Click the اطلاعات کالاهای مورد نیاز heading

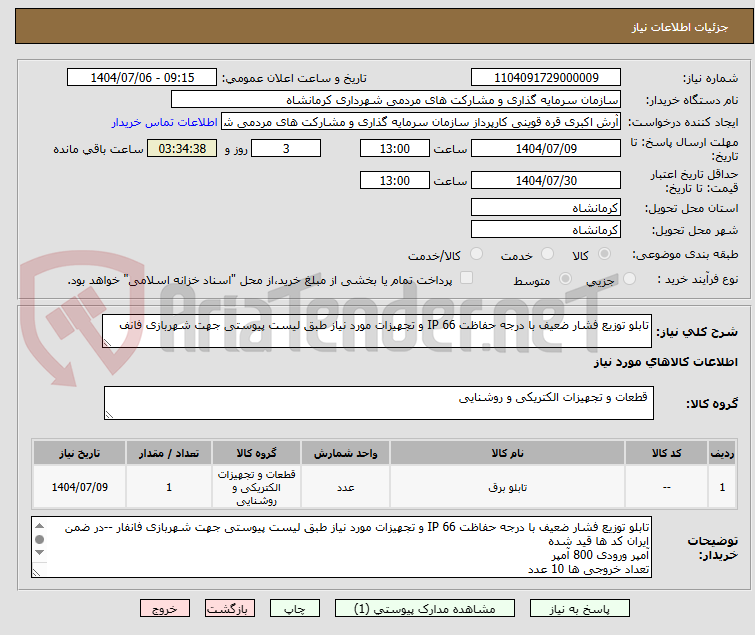(665, 362)
